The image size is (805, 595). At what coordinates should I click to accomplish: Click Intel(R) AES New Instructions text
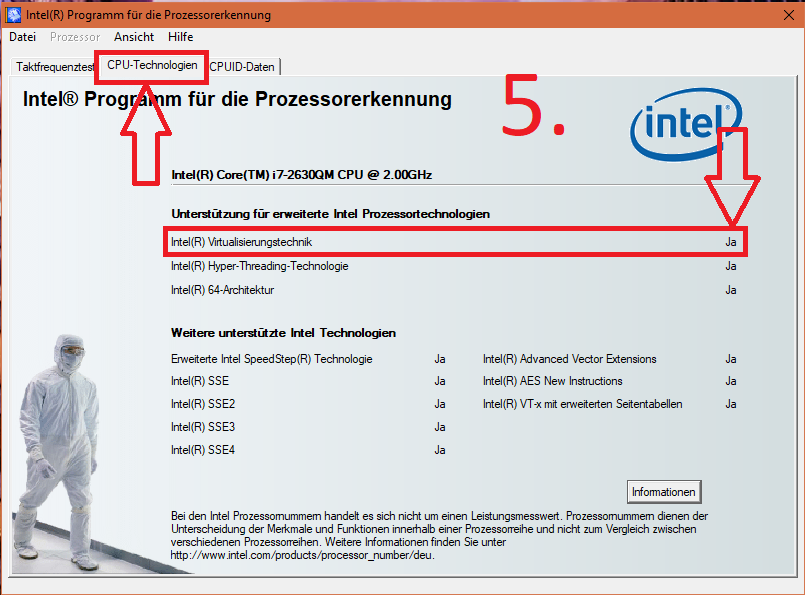[x=553, y=381]
